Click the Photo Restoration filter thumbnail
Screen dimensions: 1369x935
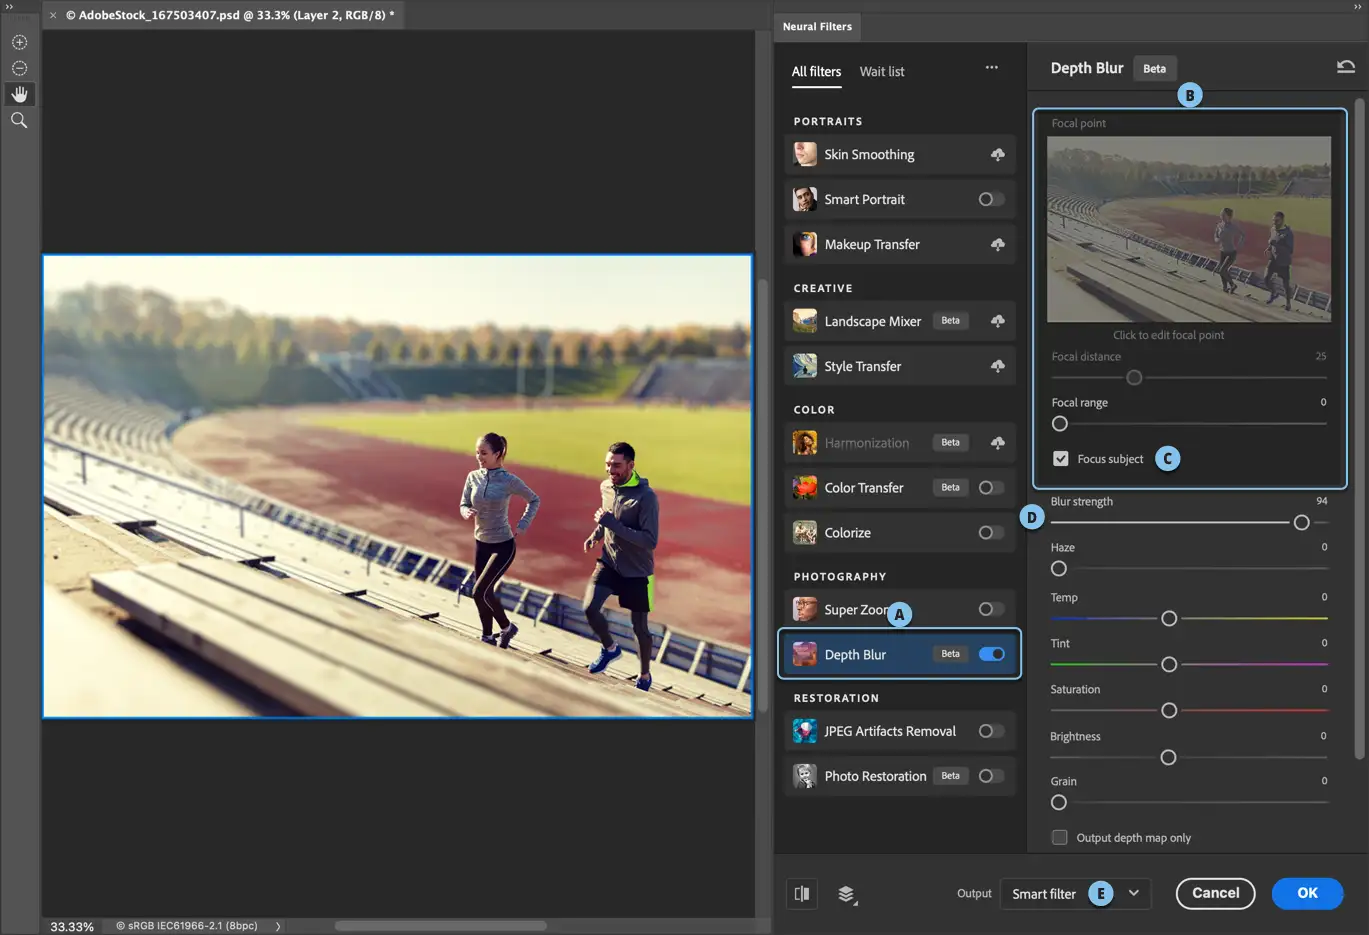(x=805, y=776)
